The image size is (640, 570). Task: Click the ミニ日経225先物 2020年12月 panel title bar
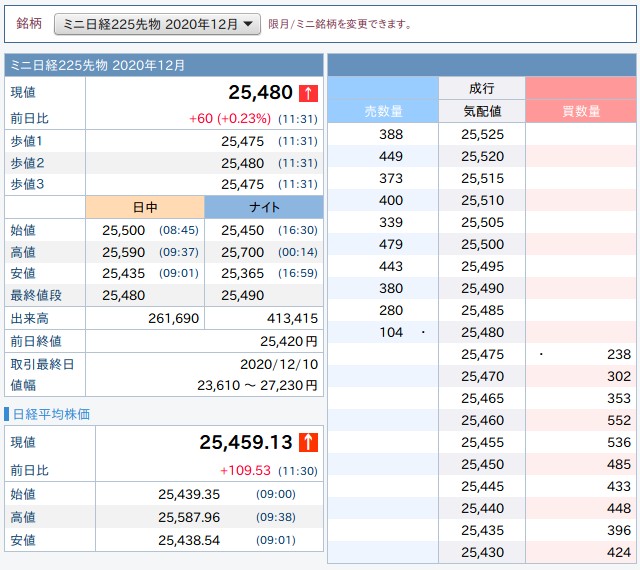coord(164,65)
